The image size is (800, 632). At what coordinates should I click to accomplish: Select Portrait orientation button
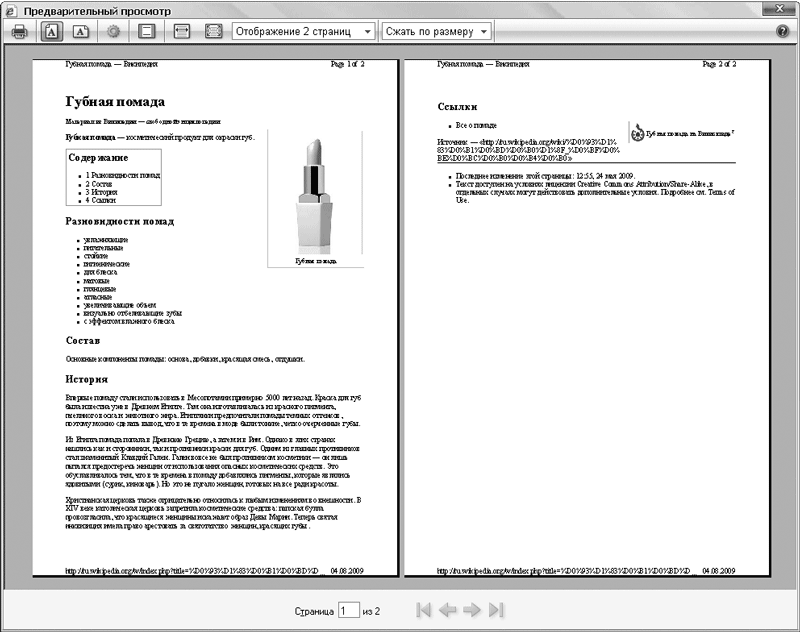click(51, 32)
